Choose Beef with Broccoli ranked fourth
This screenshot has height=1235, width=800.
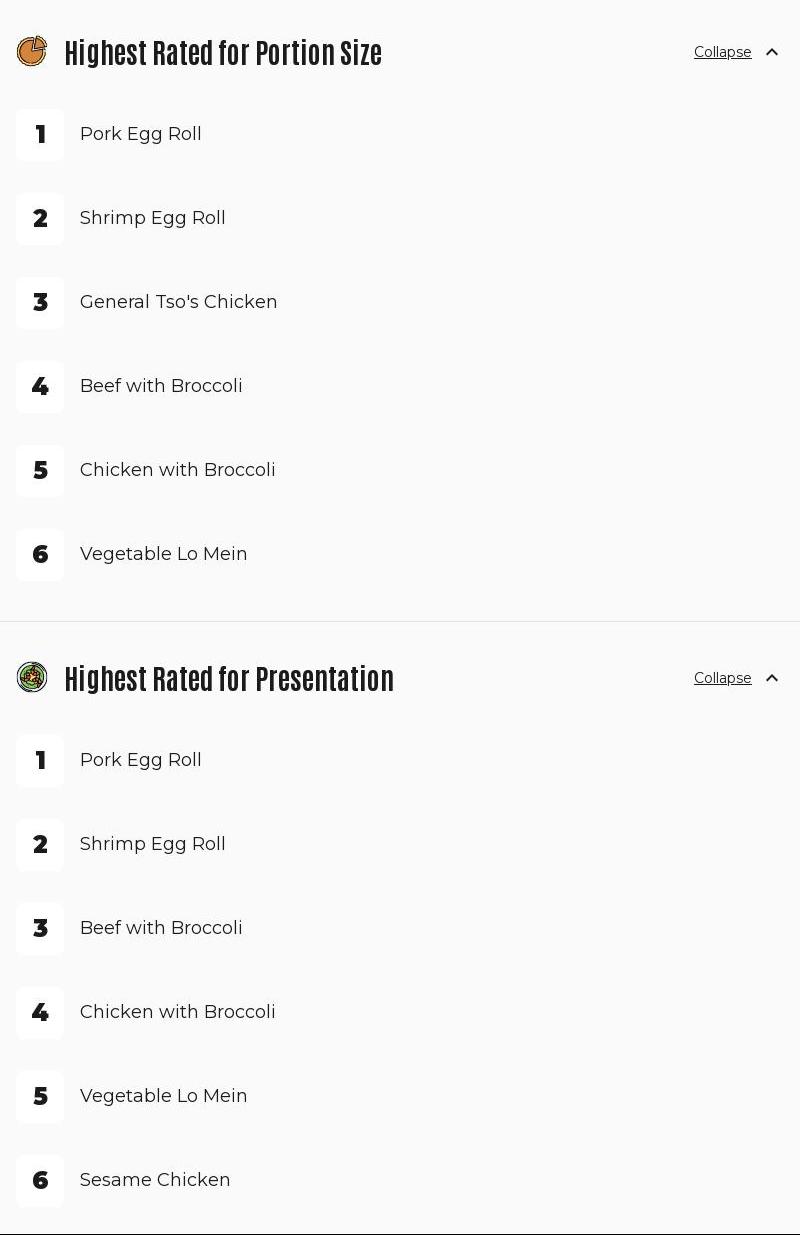point(161,386)
